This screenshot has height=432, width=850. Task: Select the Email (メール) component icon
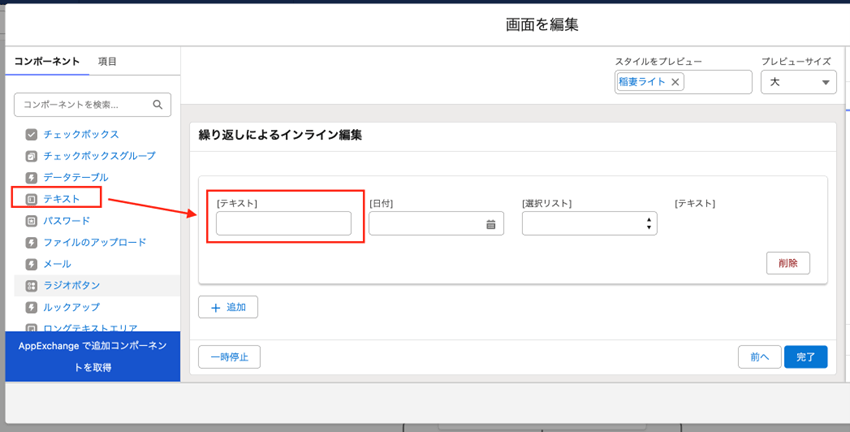coord(32,264)
